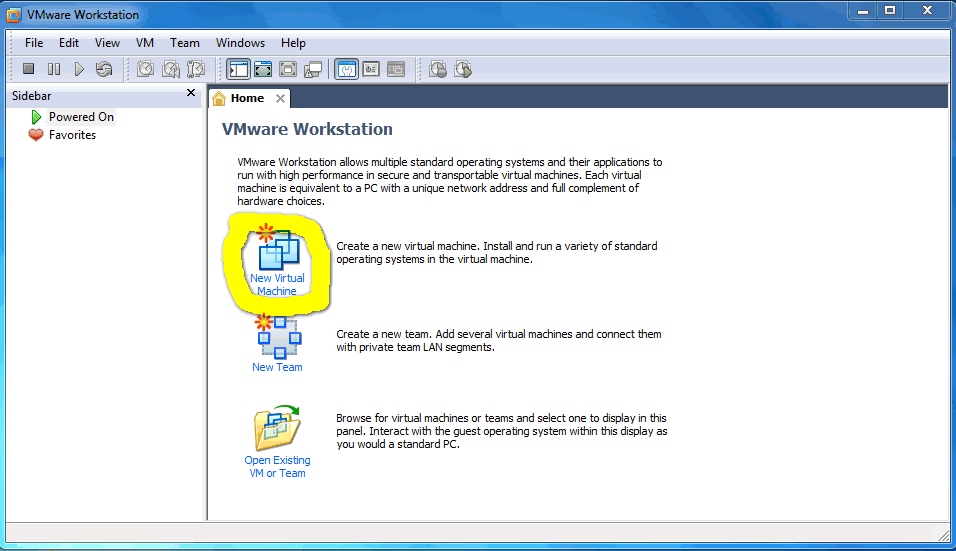Click the Home tab house icon

pos(219,98)
